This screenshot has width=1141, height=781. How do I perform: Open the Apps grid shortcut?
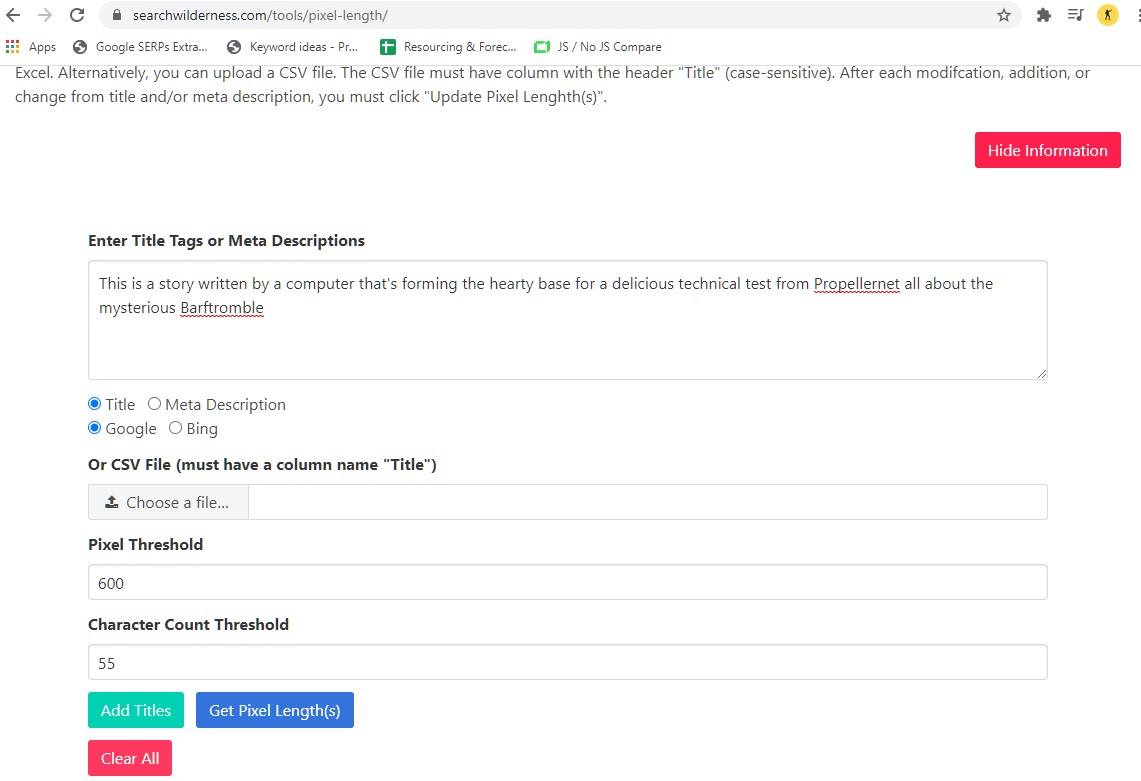[x=31, y=47]
